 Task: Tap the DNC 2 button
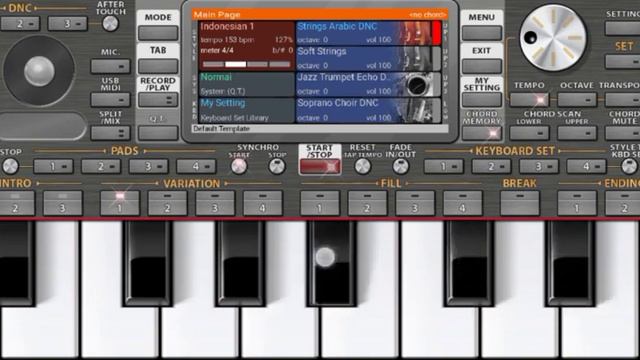tap(20, 24)
